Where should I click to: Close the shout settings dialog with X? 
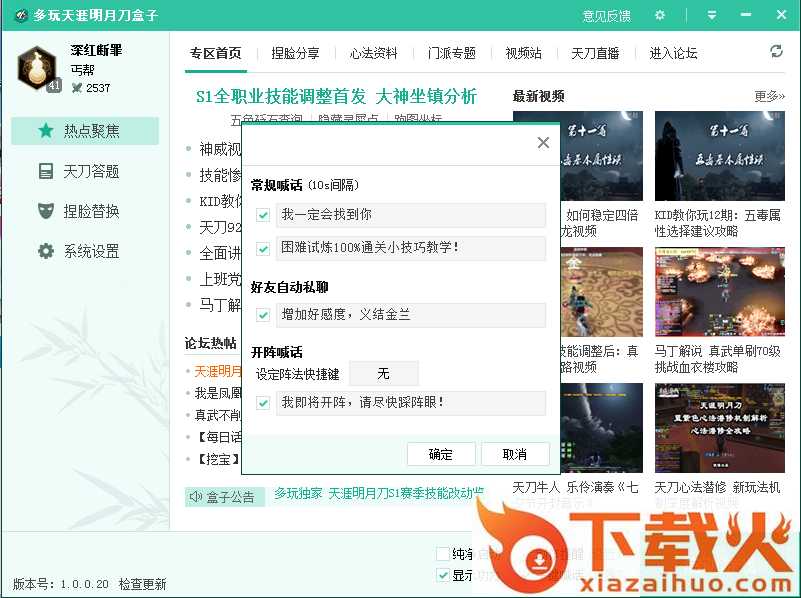543,143
